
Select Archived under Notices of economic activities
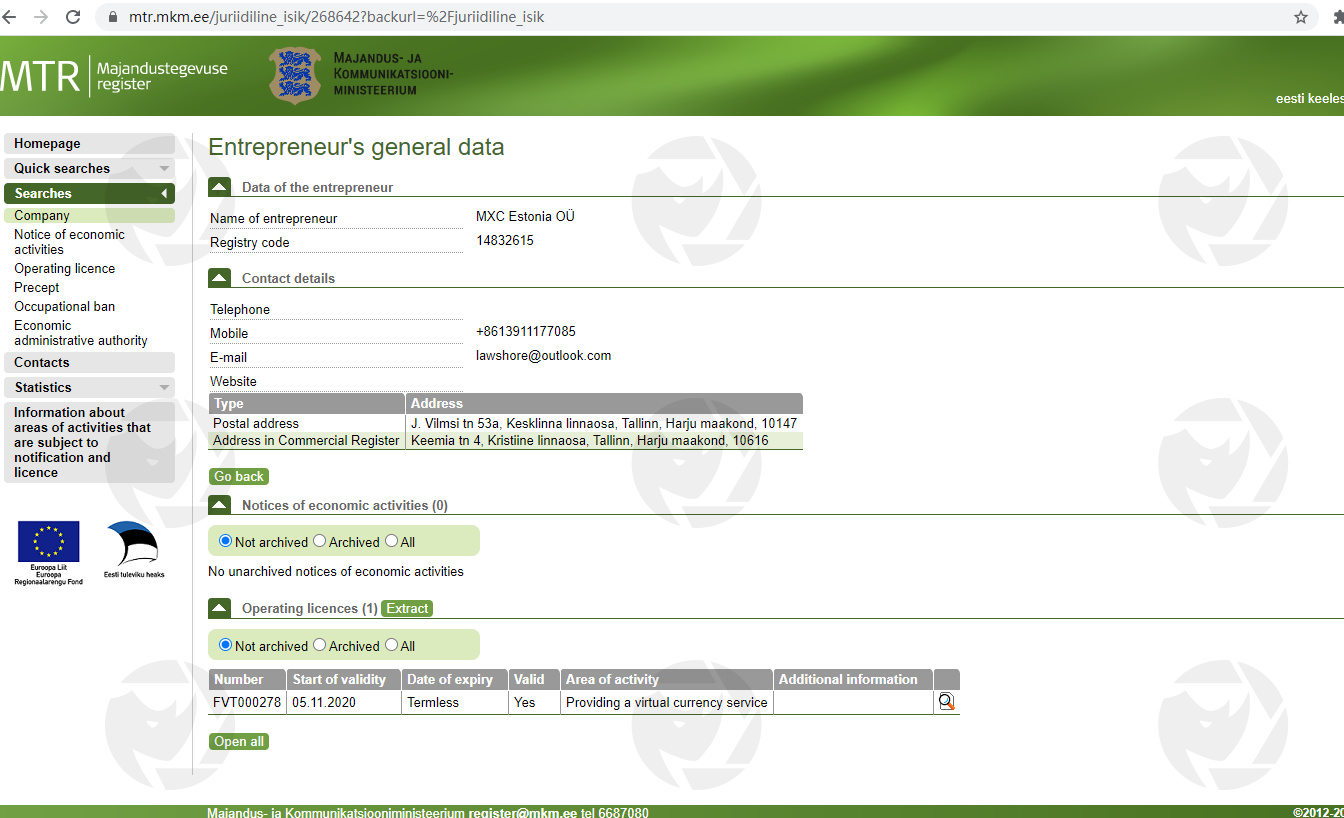click(320, 541)
